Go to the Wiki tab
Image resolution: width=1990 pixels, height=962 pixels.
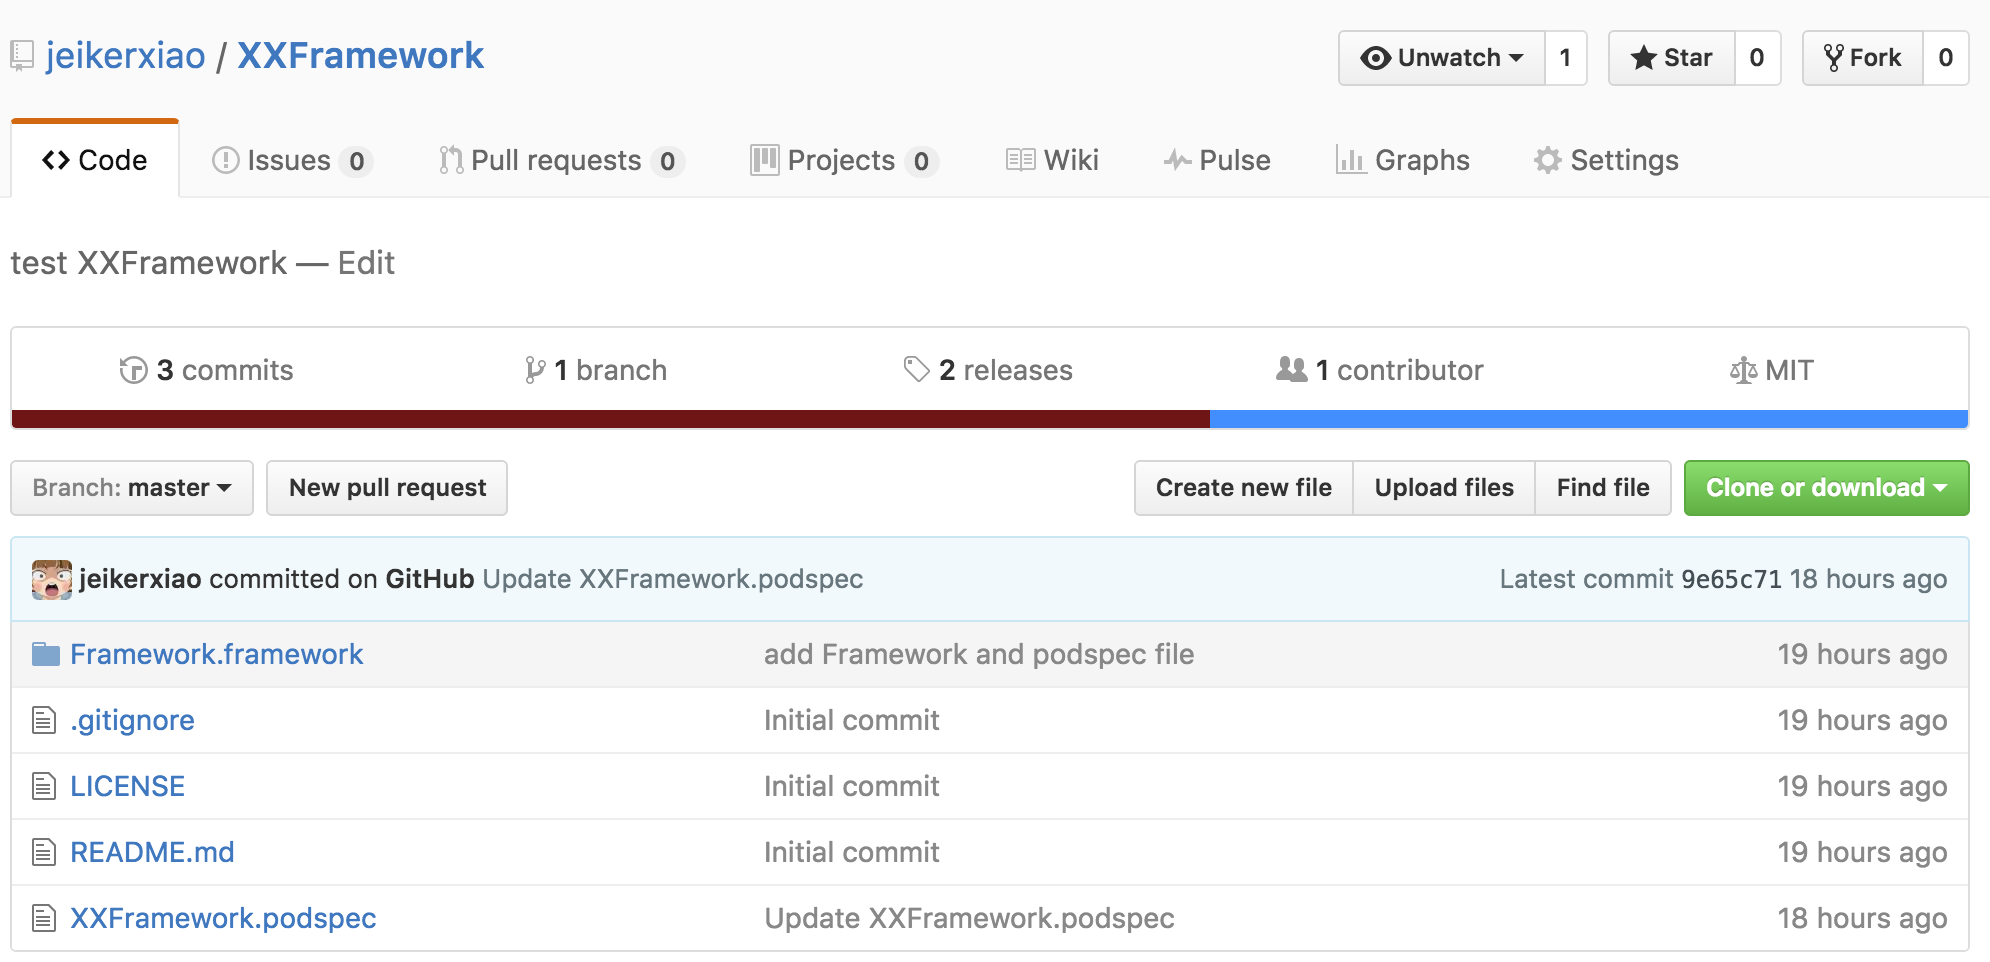(1052, 160)
